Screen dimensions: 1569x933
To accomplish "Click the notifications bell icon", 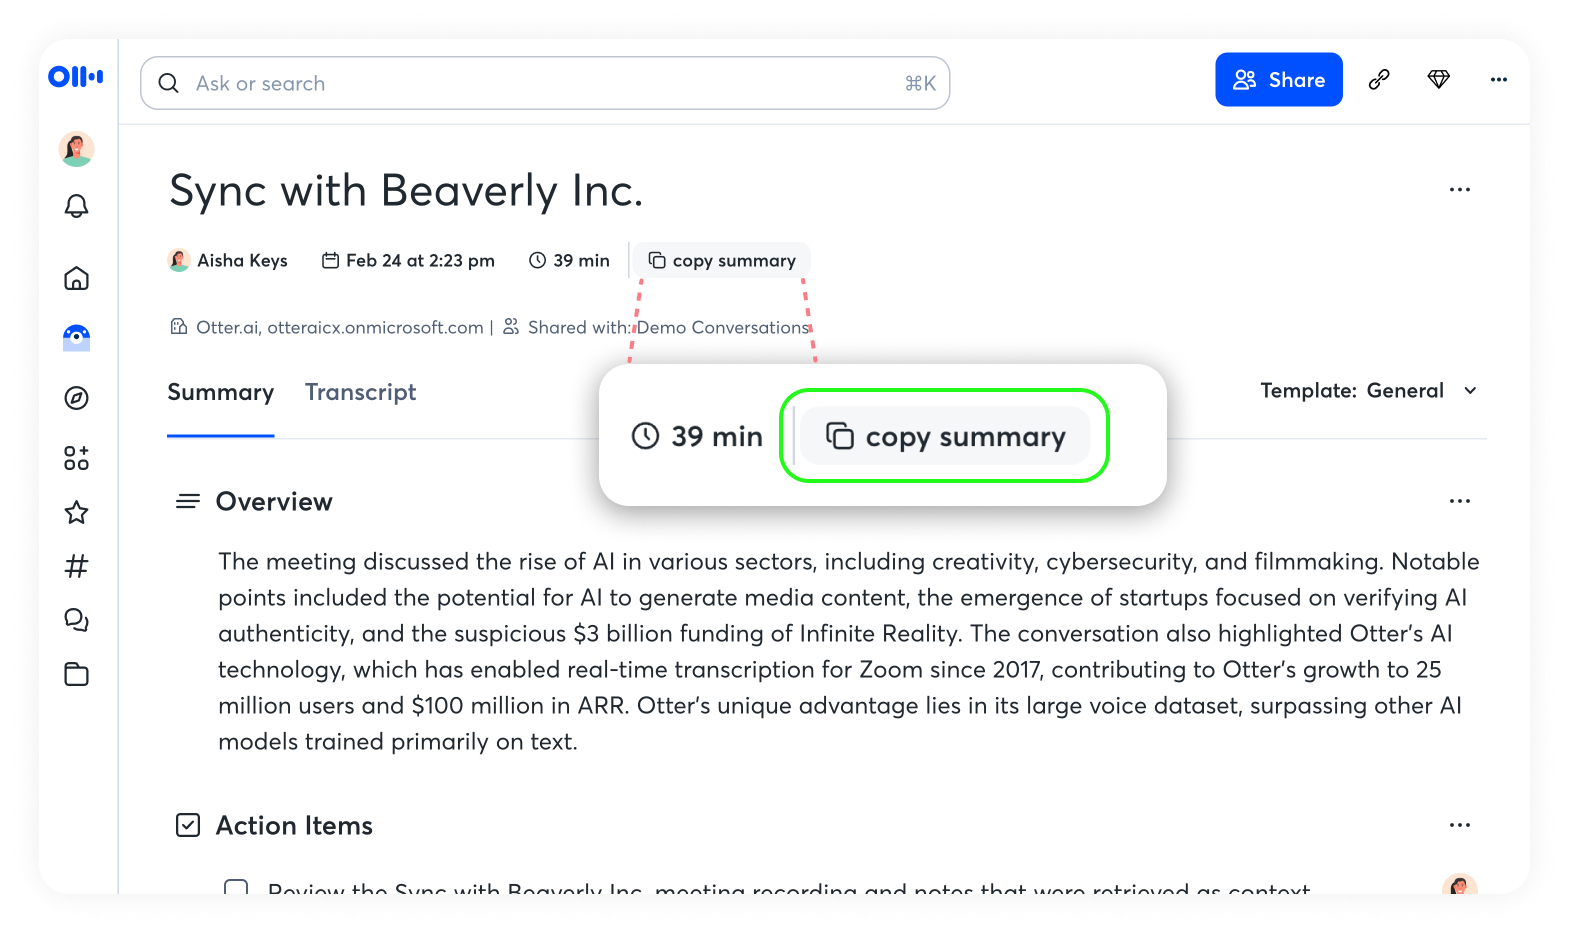I will [76, 206].
